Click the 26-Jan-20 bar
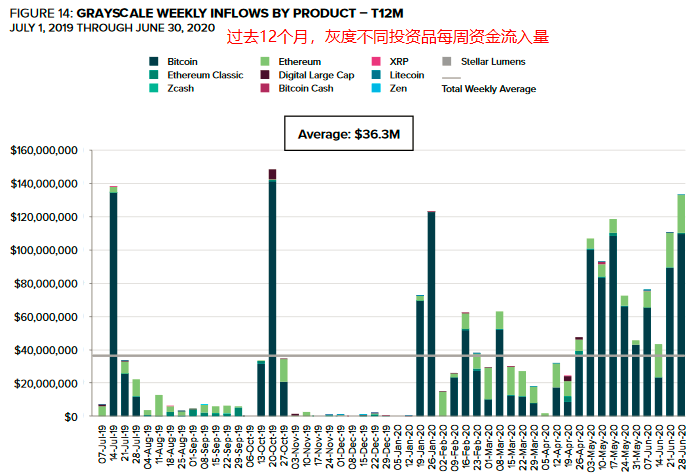The width and height of the screenshot is (696, 475). [x=431, y=313]
